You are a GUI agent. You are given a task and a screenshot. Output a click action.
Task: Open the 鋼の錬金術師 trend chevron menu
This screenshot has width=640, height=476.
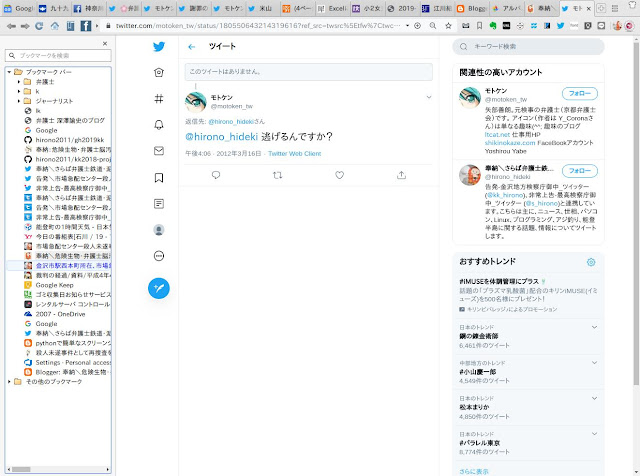[x=594, y=327]
